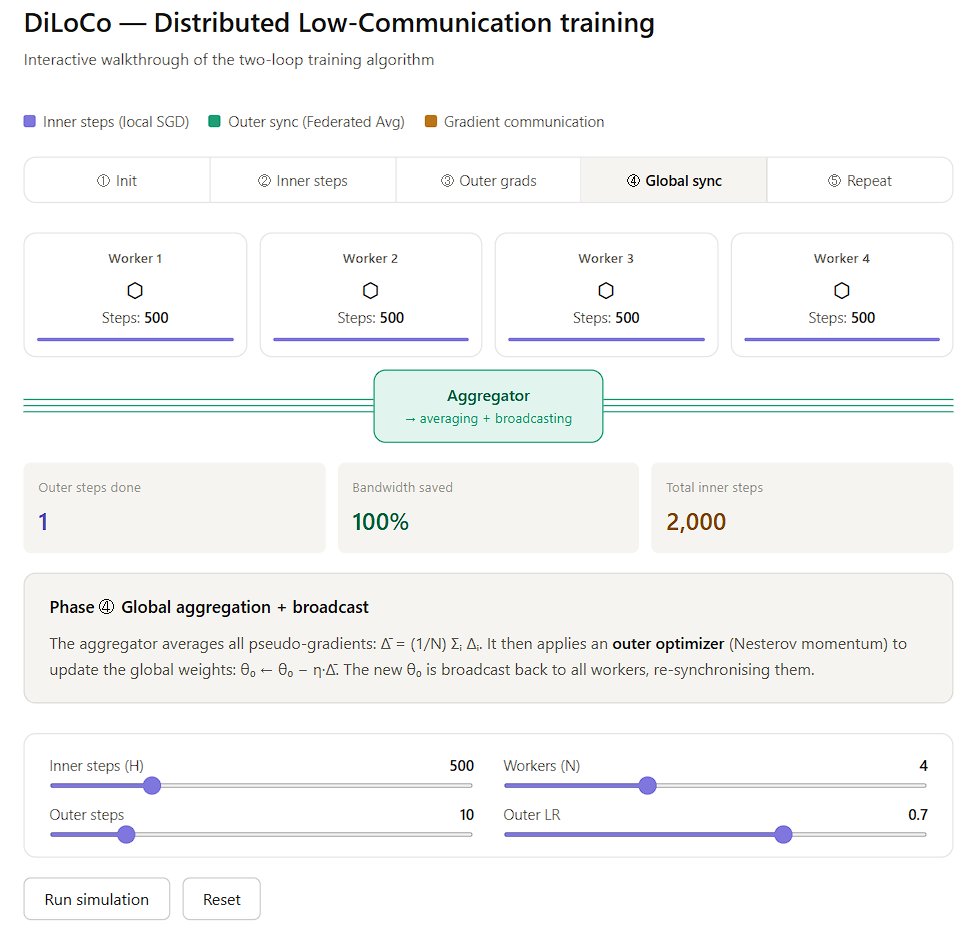The width and height of the screenshot is (972, 930).
Task: Click the 'Gradient communication' legend label
Action: (524, 122)
